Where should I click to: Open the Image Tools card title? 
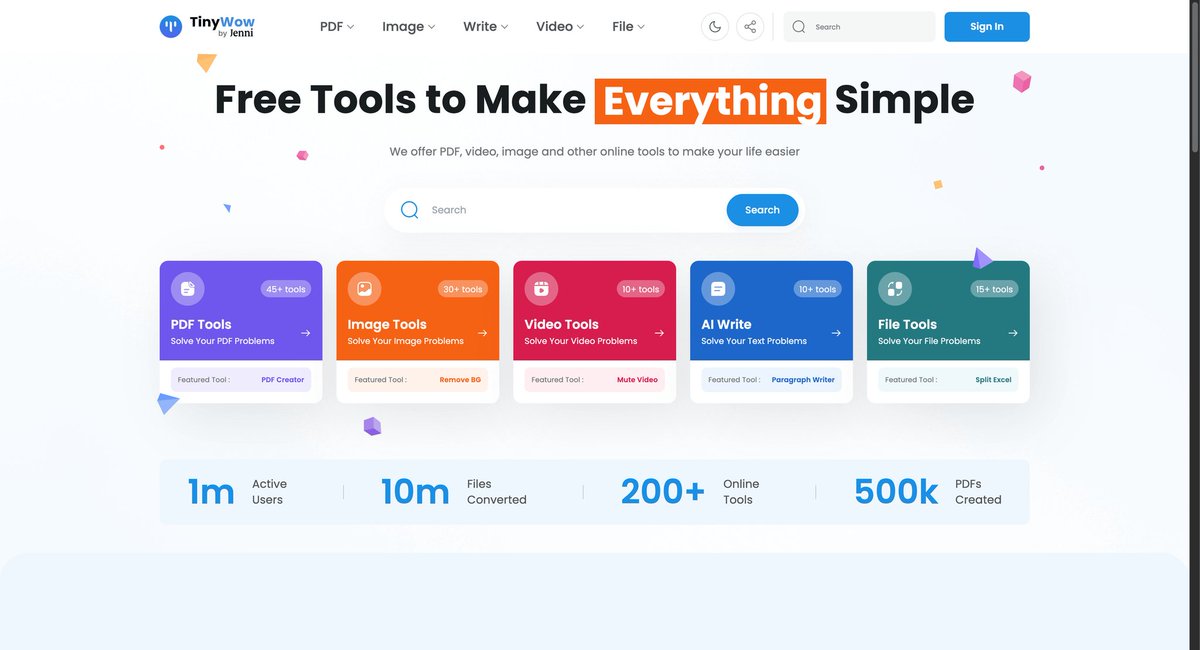coord(387,324)
